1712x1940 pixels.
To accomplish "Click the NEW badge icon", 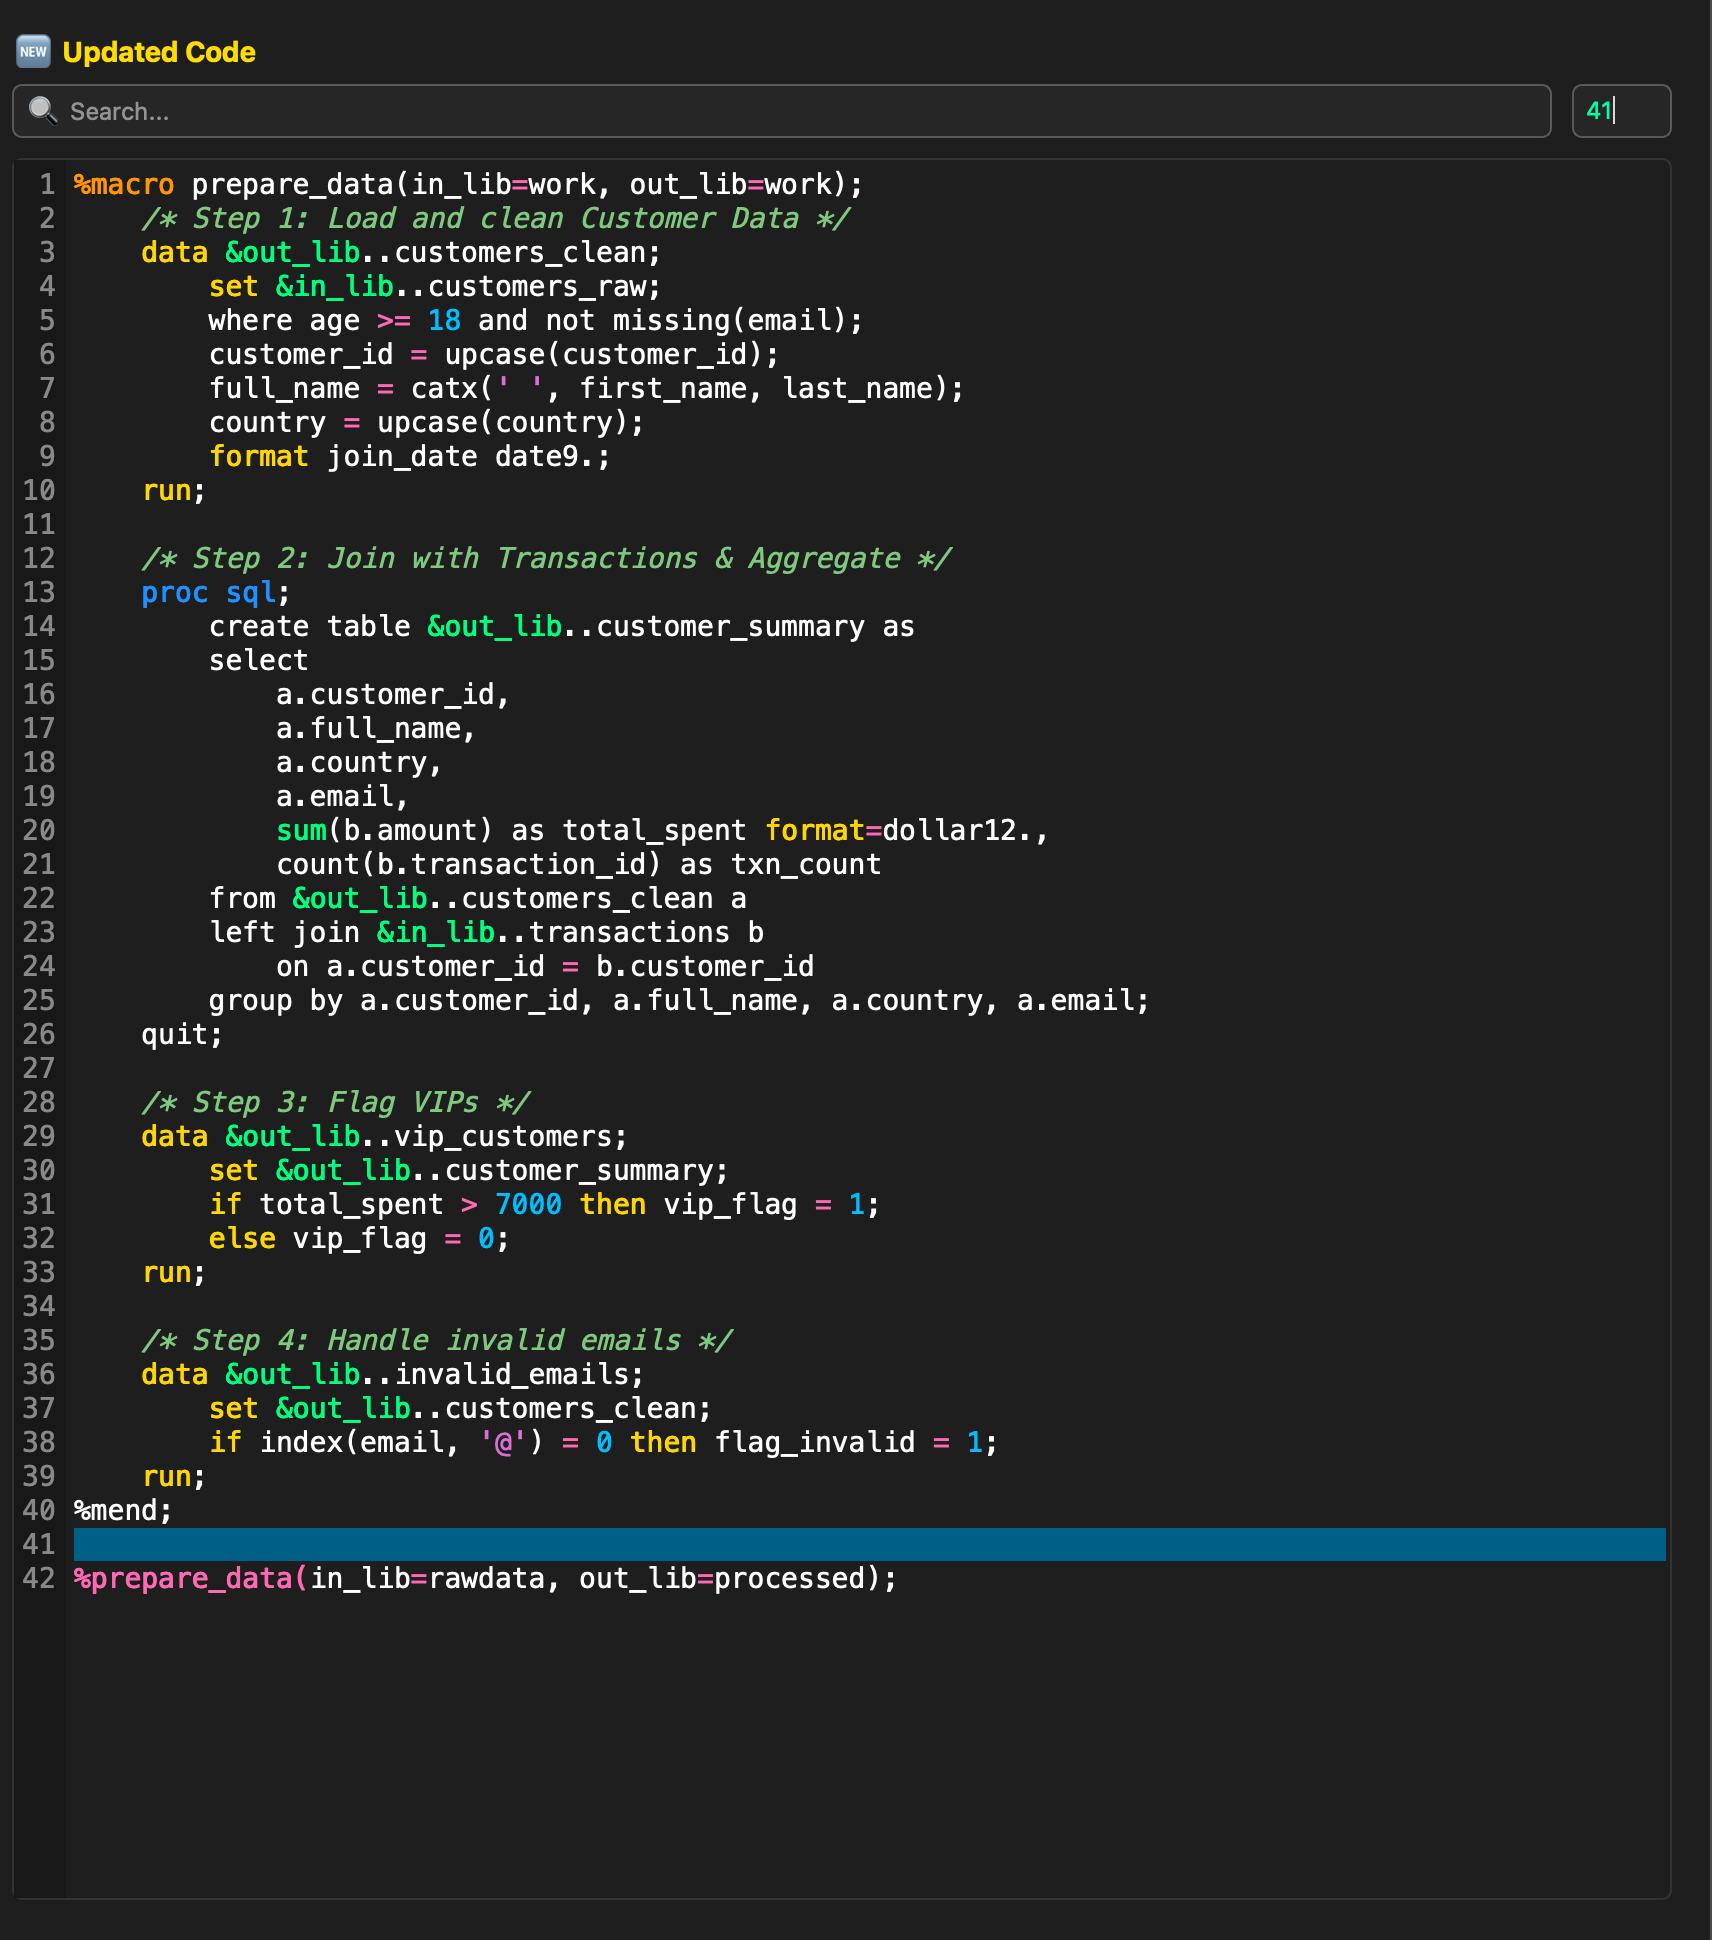I will tap(33, 51).
